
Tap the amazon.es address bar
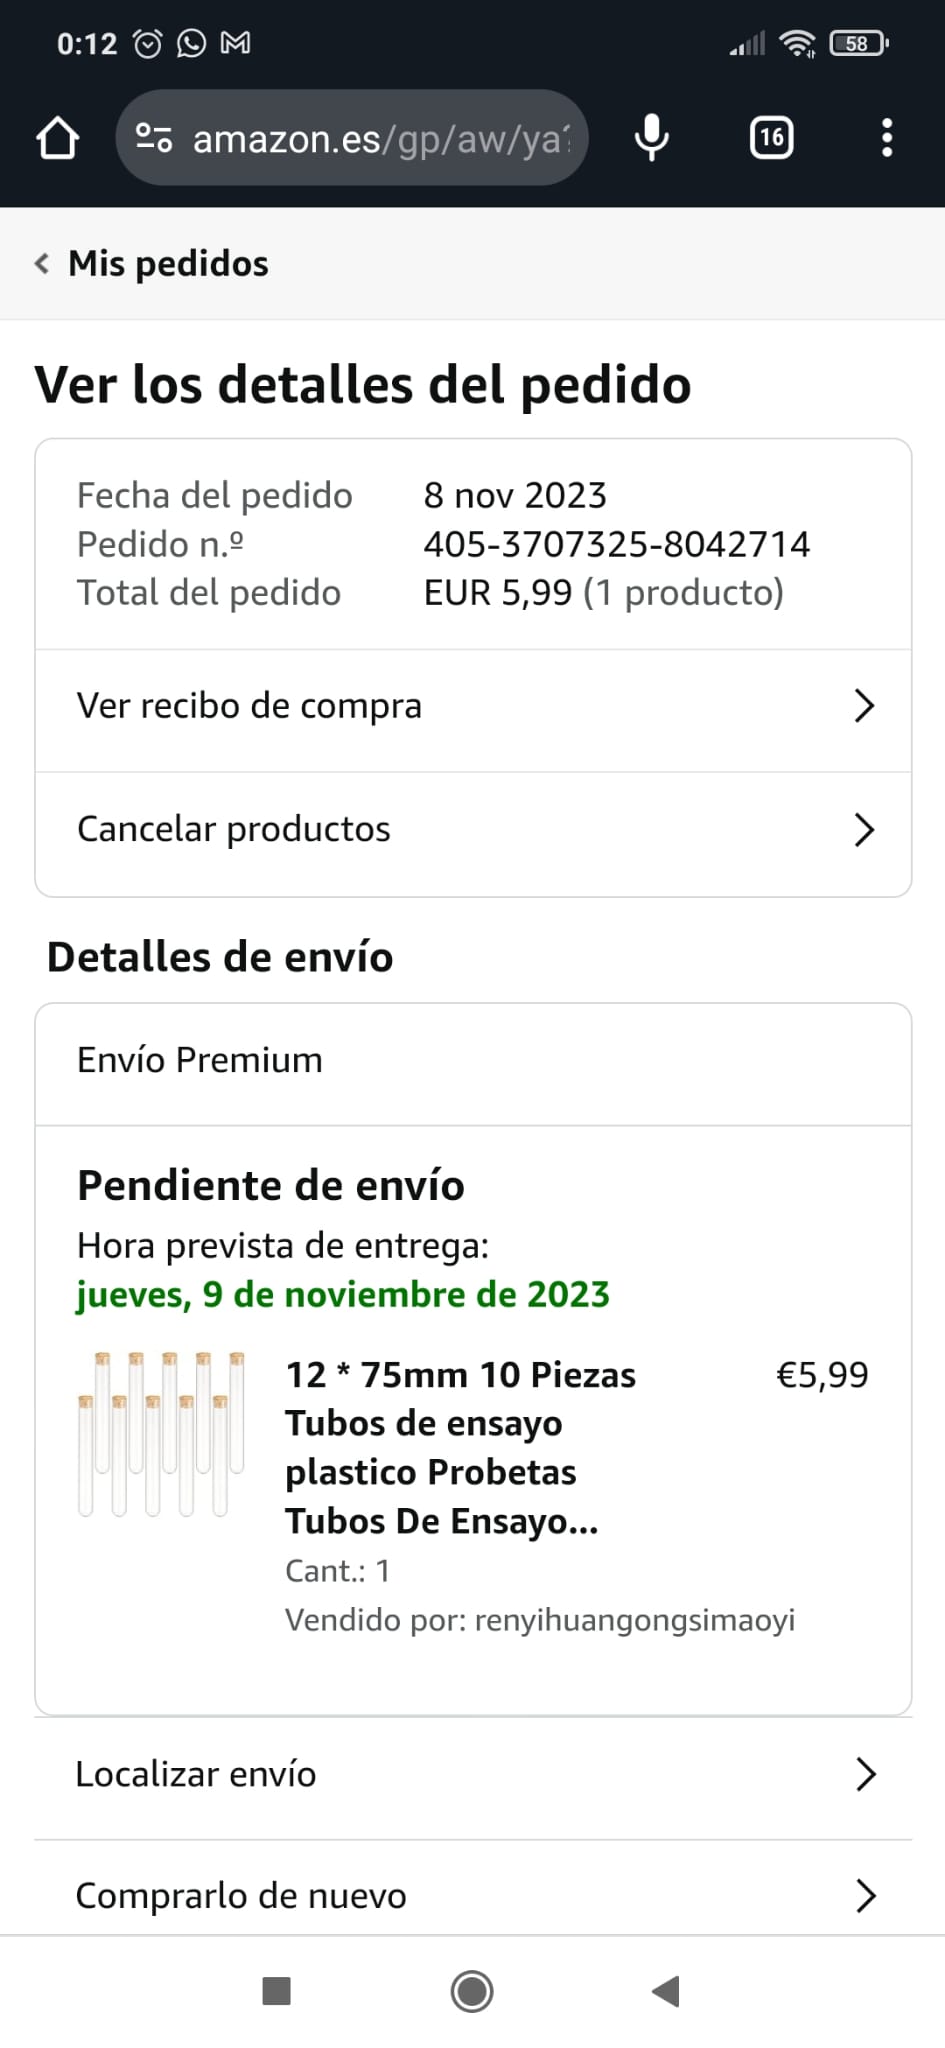pos(380,139)
